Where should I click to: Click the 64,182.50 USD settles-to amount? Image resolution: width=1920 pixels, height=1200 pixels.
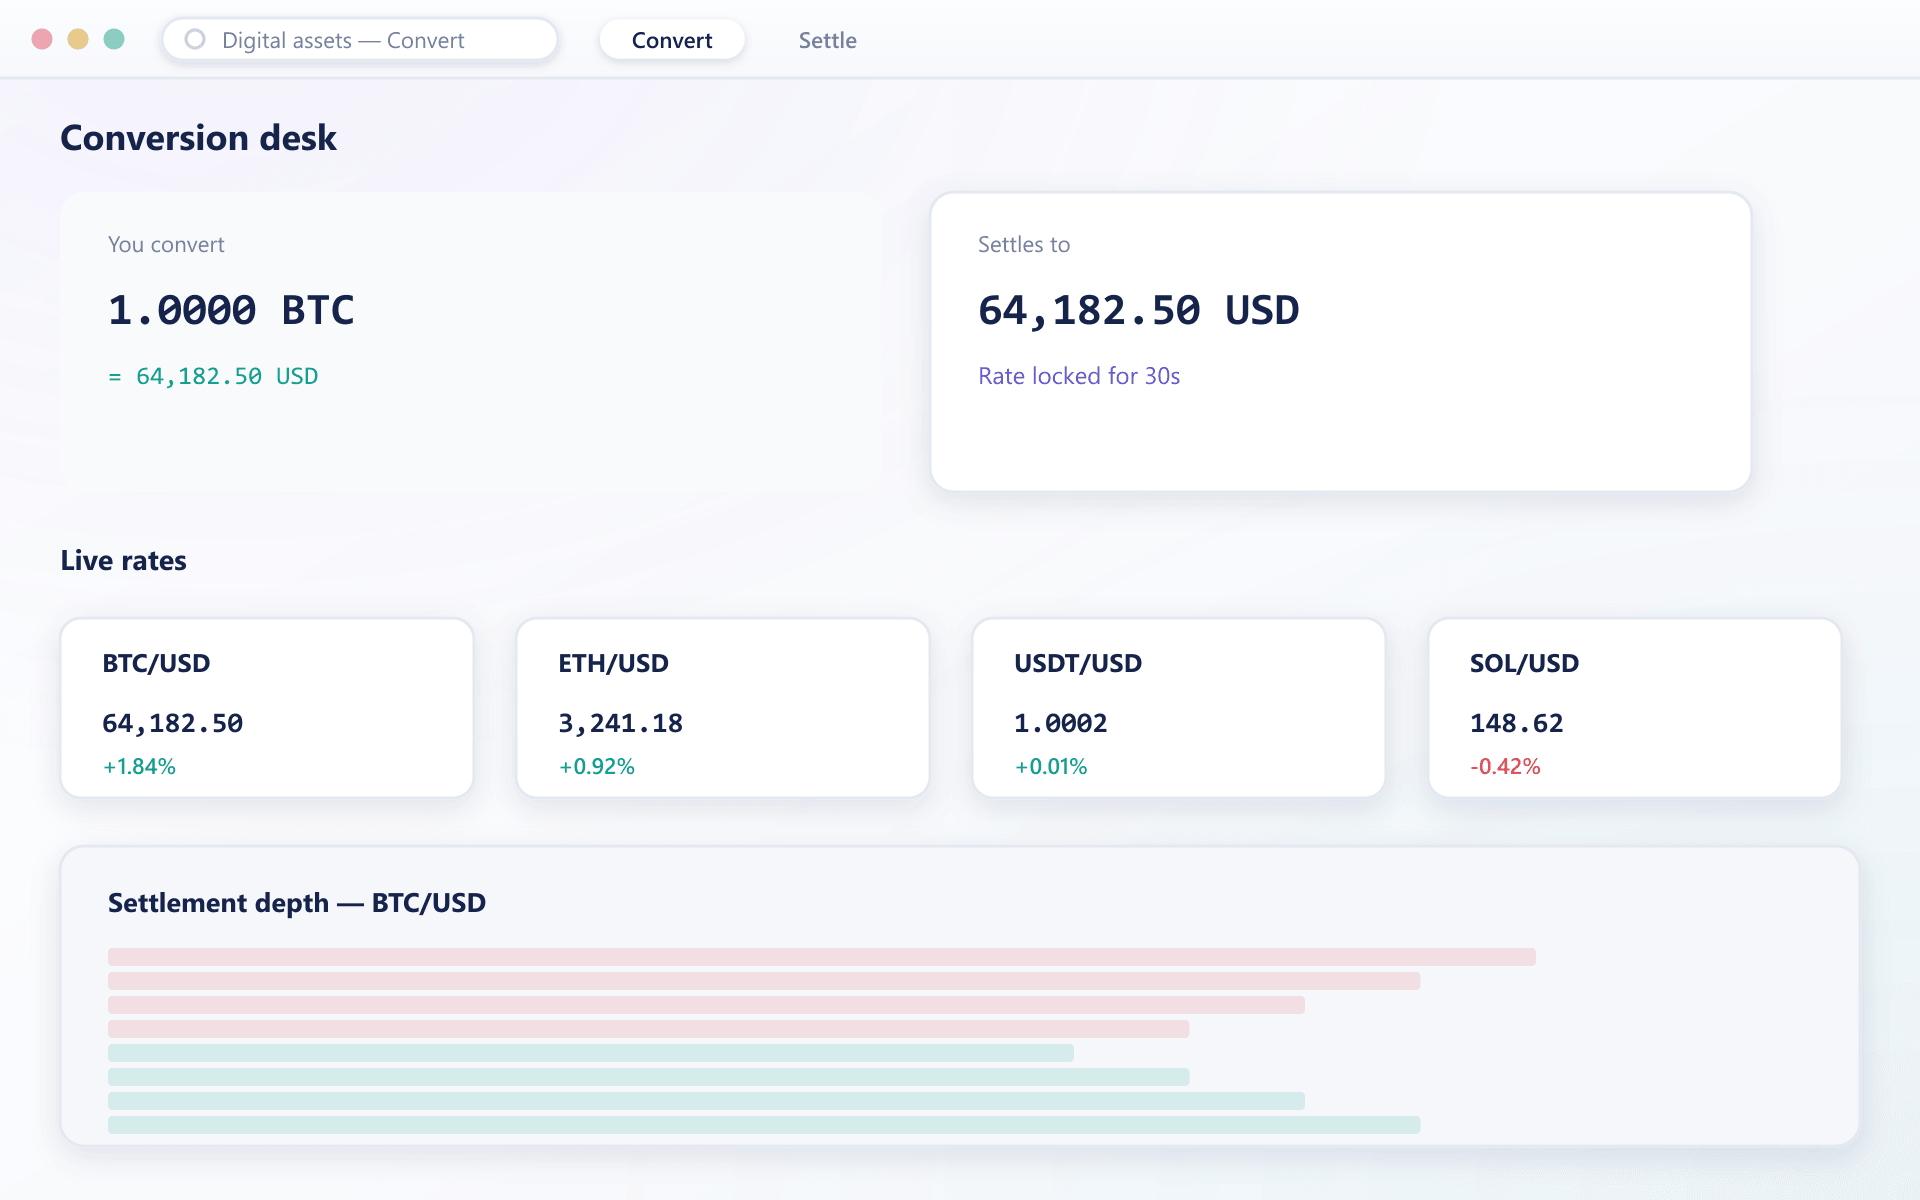coord(1138,310)
